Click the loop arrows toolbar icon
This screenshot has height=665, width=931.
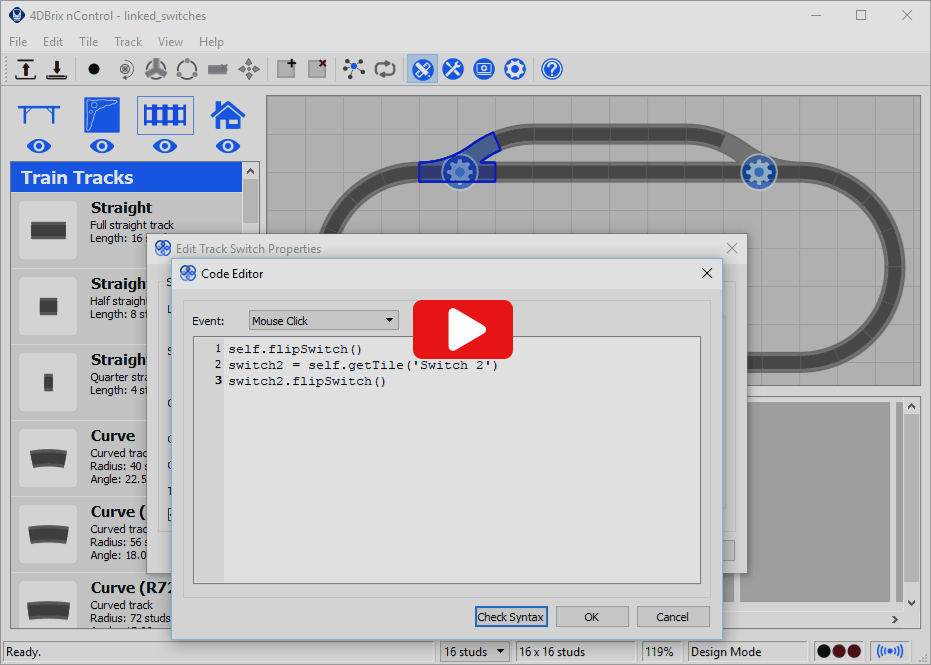coord(385,69)
